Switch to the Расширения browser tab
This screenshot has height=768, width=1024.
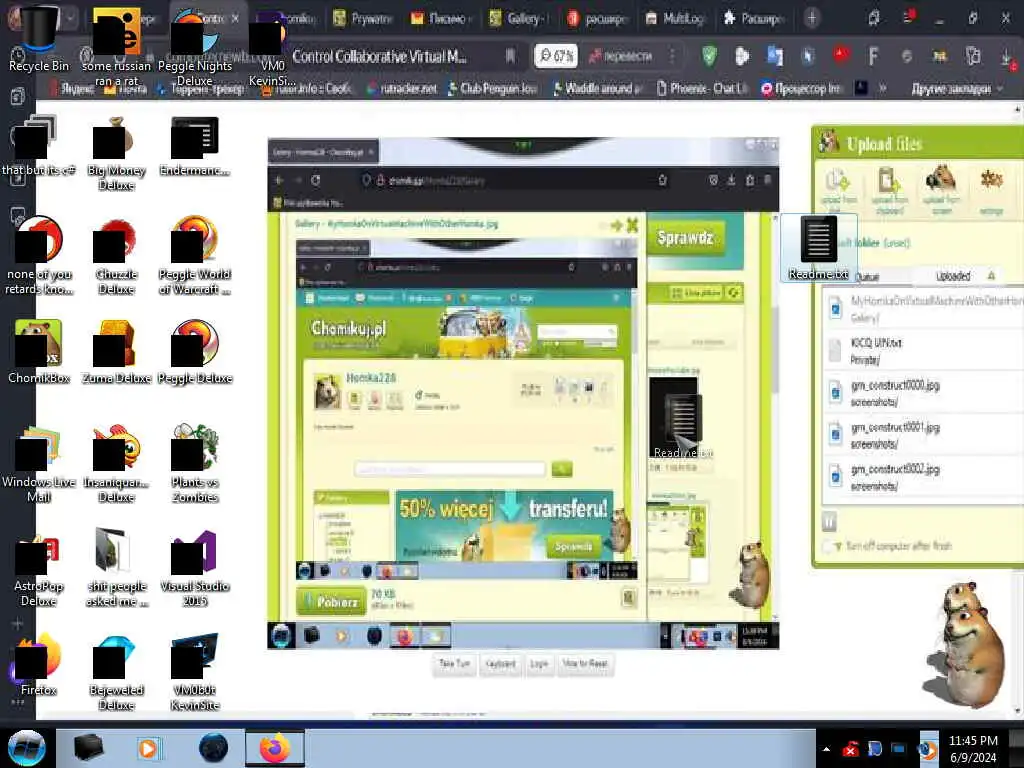(754, 18)
